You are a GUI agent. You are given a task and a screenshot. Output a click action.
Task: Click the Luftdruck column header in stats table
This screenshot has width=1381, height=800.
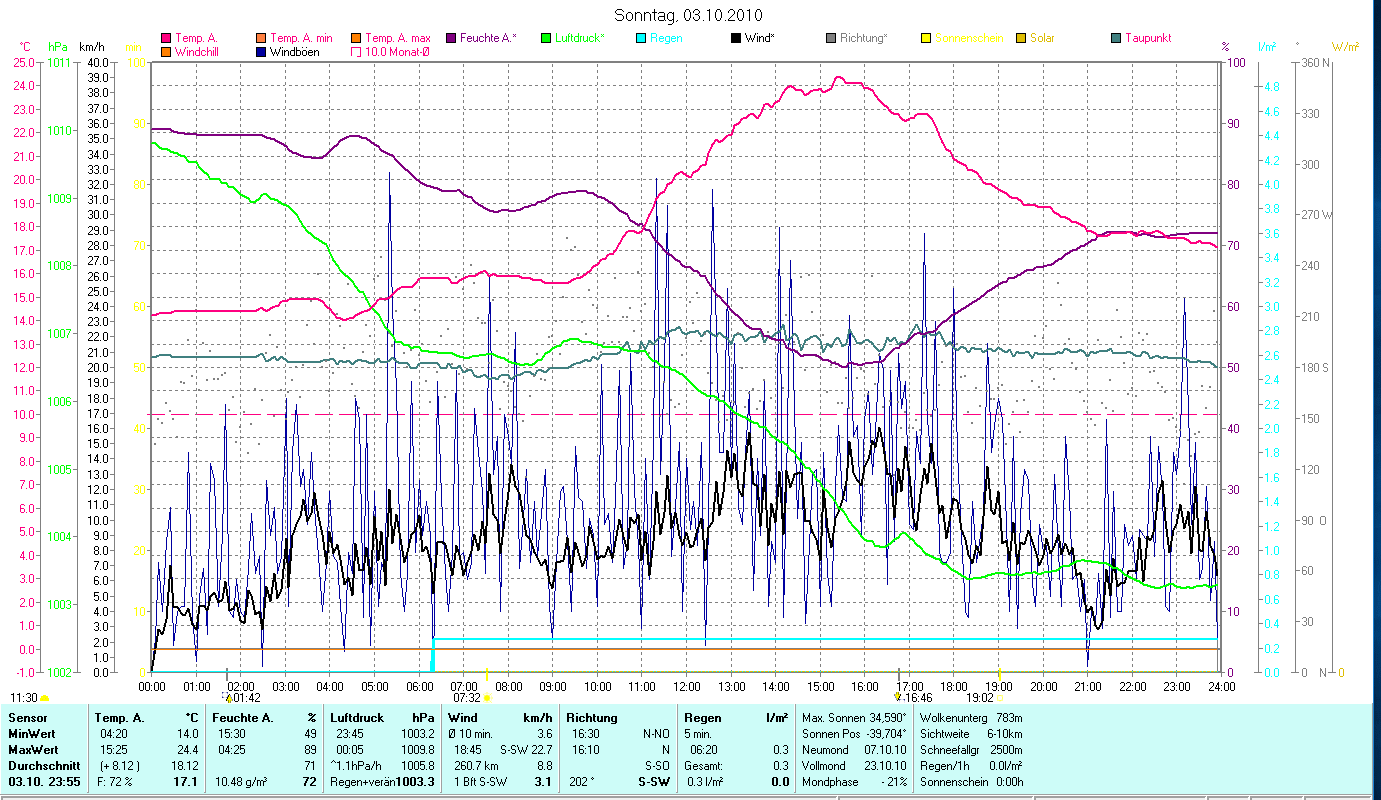pos(356,718)
